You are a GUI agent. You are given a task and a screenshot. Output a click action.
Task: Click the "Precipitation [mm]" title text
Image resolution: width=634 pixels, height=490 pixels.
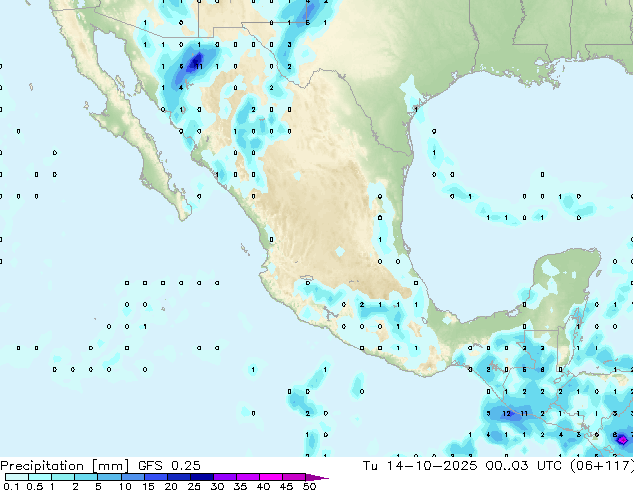65,466
